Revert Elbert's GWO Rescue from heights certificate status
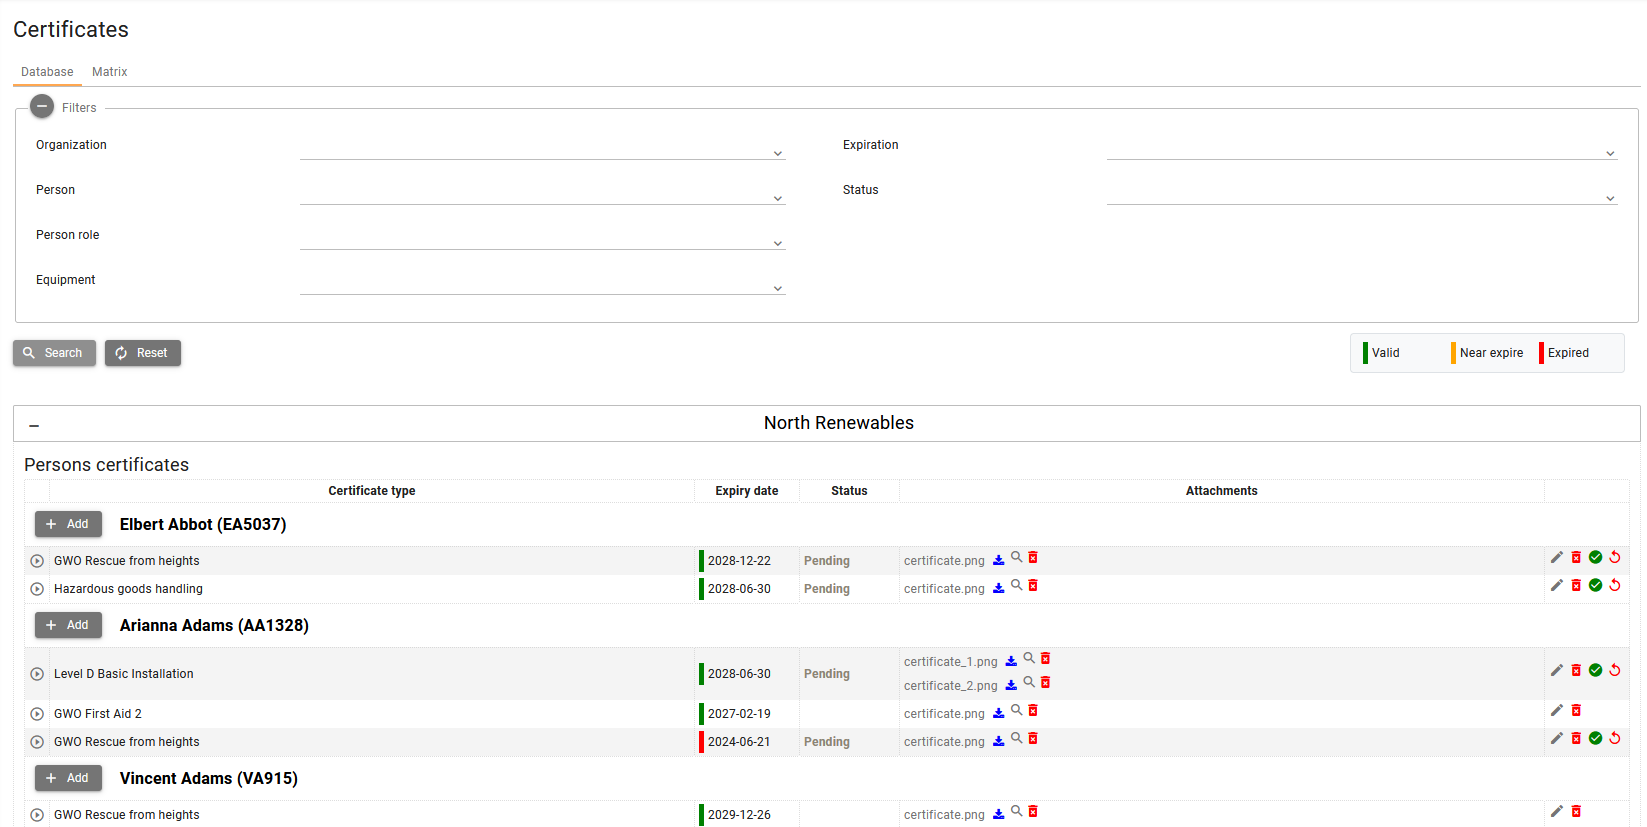The width and height of the screenshot is (1647, 827). [1614, 557]
